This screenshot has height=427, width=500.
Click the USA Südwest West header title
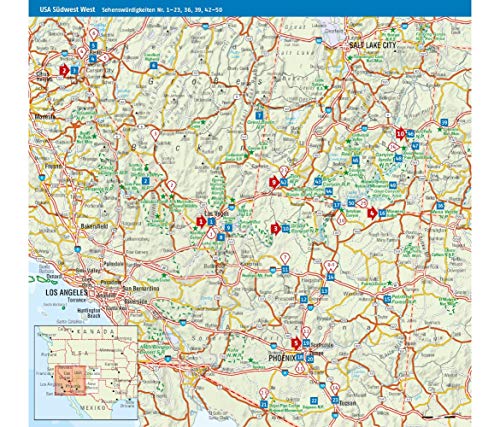click(67, 10)
